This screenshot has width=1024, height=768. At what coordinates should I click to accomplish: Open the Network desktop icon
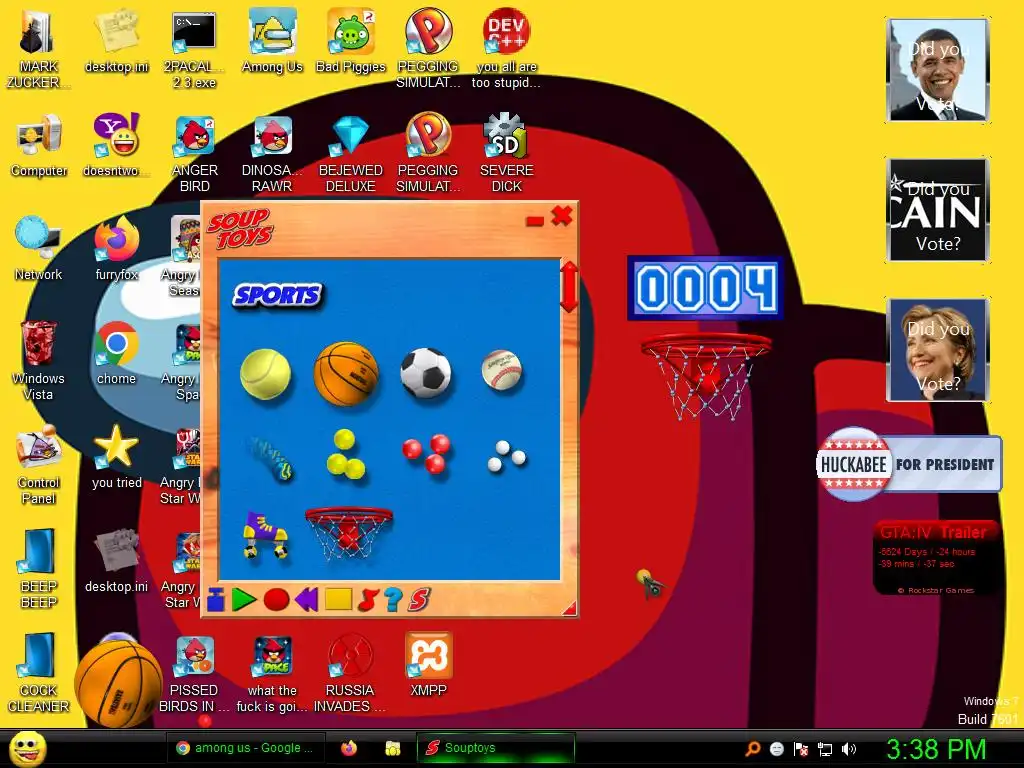tap(39, 249)
